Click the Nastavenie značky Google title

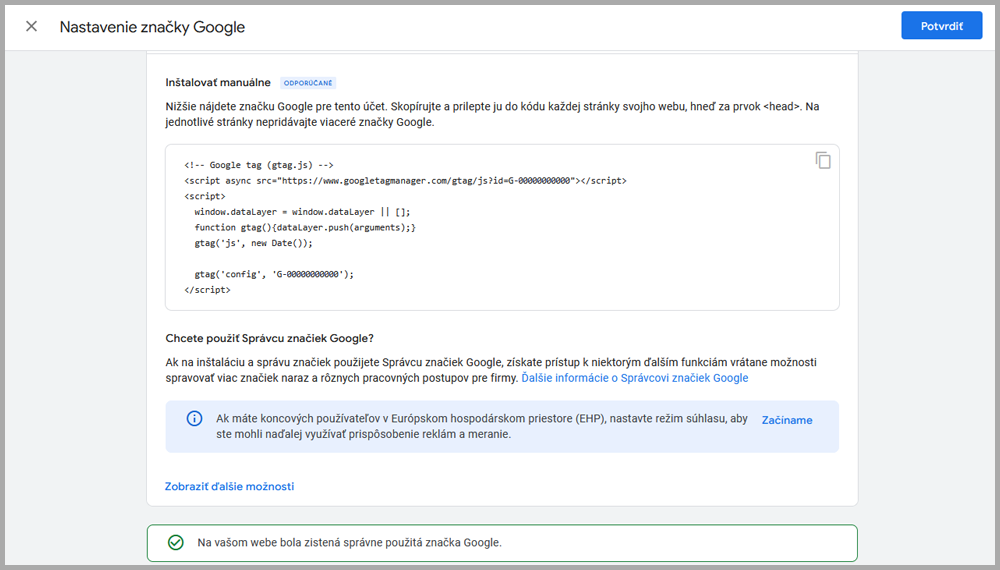pyautogui.click(x=152, y=27)
